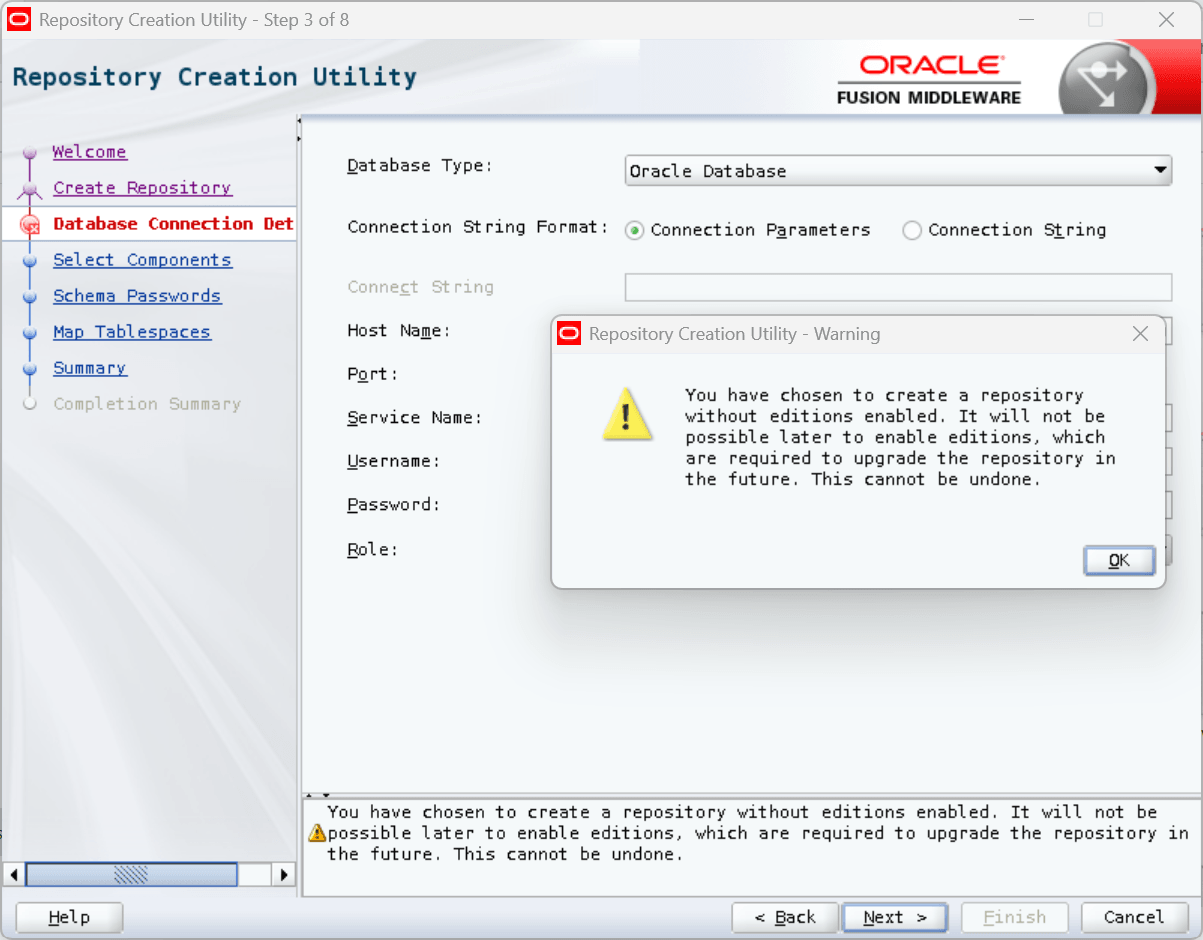This screenshot has height=940, width=1203.
Task: Click the Oracle logo in main window title
Action: (x=19, y=19)
